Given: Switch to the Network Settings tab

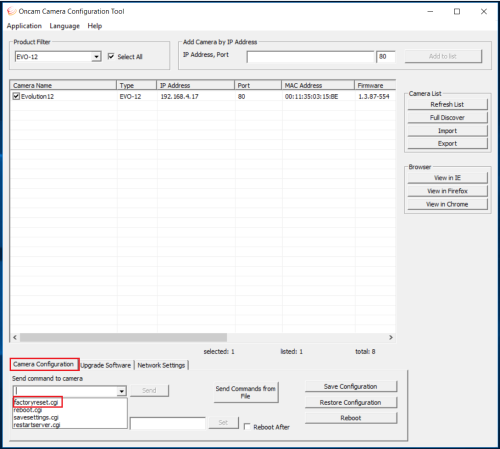Looking at the screenshot, I should click(161, 365).
